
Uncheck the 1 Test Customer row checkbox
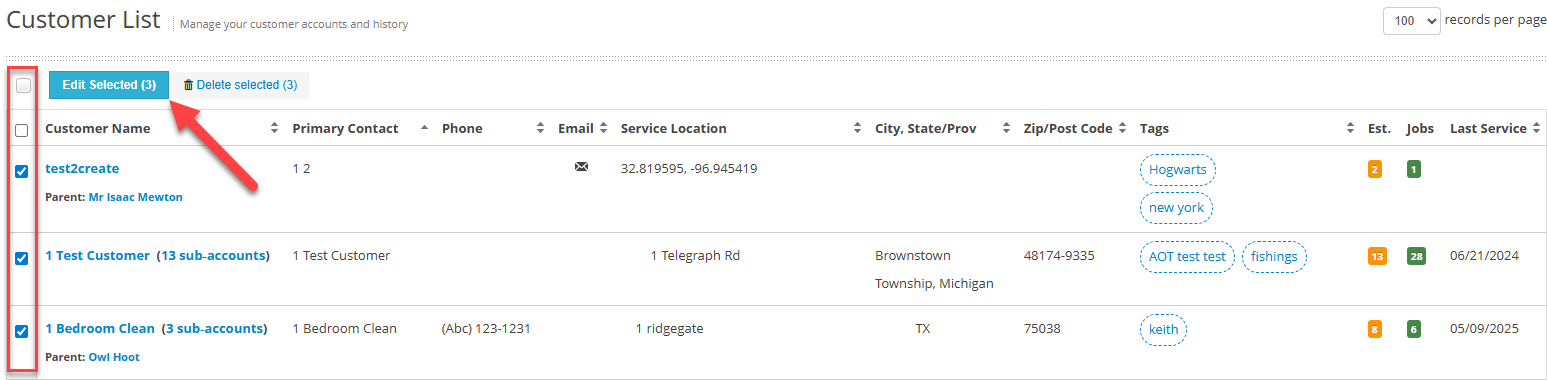pos(22,258)
